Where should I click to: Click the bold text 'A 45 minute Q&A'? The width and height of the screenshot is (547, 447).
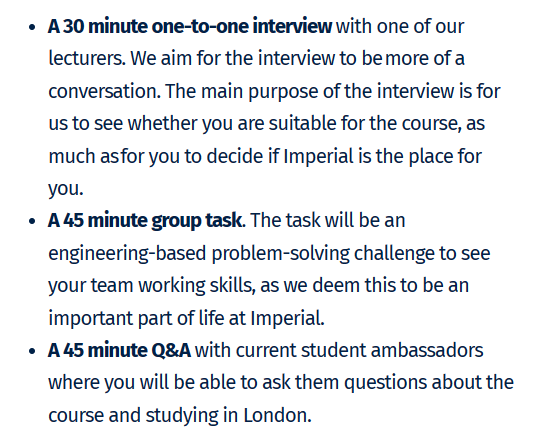click(x=119, y=350)
